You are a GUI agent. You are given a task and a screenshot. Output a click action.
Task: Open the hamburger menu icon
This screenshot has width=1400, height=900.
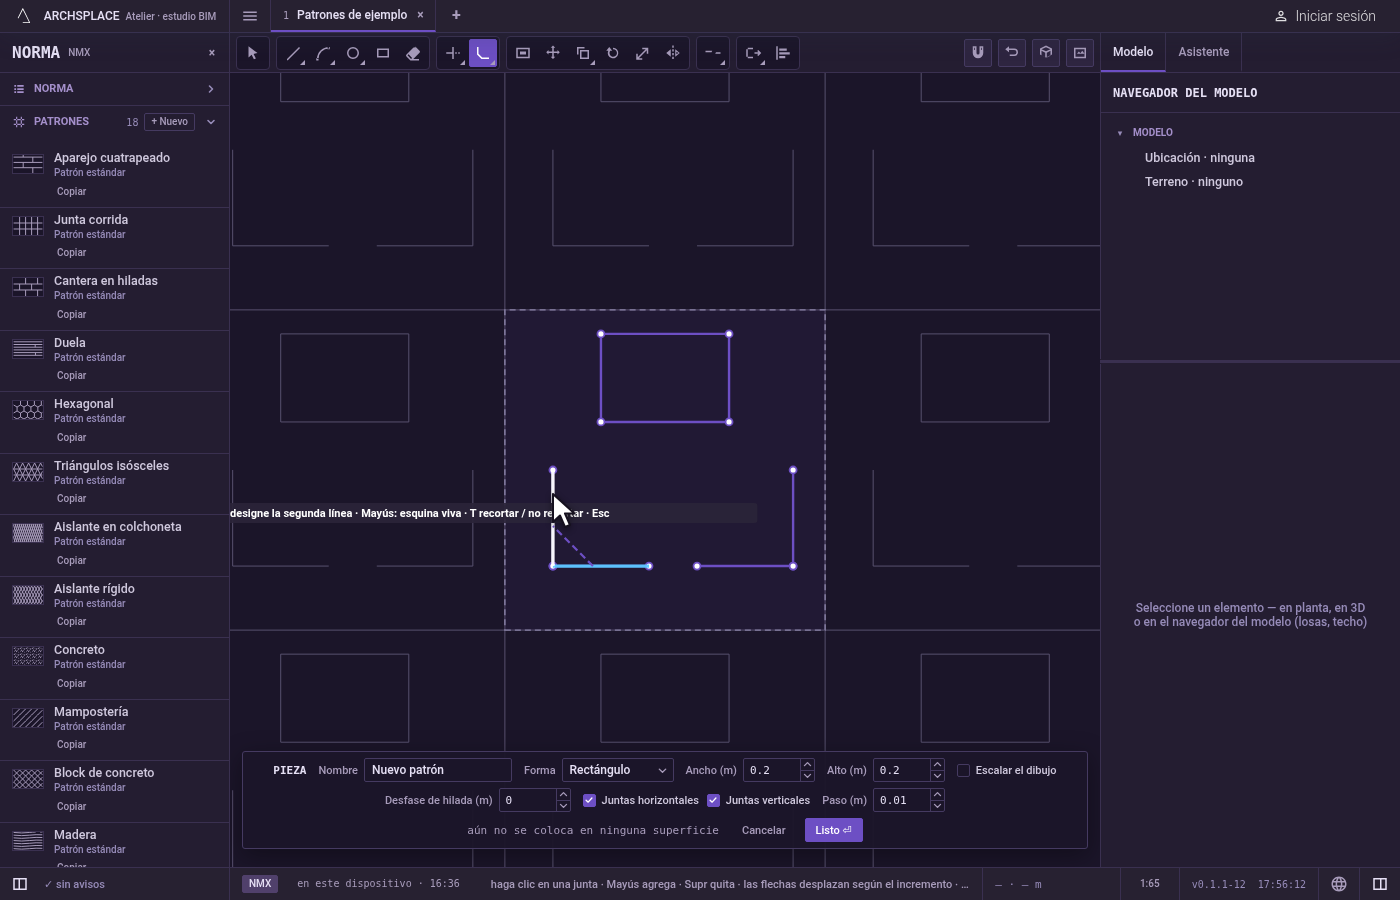coord(250,15)
